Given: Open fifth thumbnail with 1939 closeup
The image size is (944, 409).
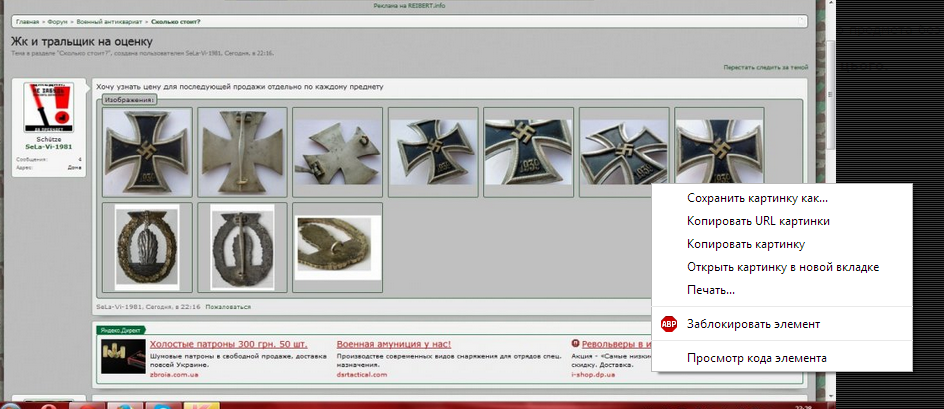Looking at the screenshot, I should (529, 152).
